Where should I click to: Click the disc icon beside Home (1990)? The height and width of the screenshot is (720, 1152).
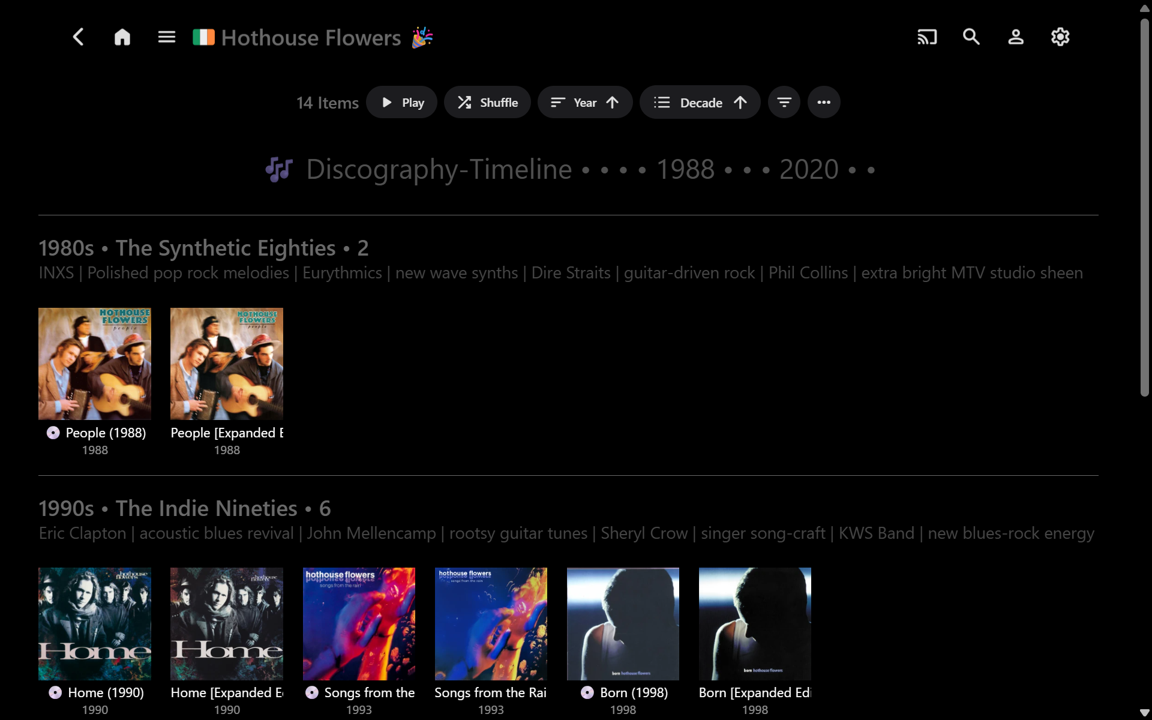click(x=55, y=692)
